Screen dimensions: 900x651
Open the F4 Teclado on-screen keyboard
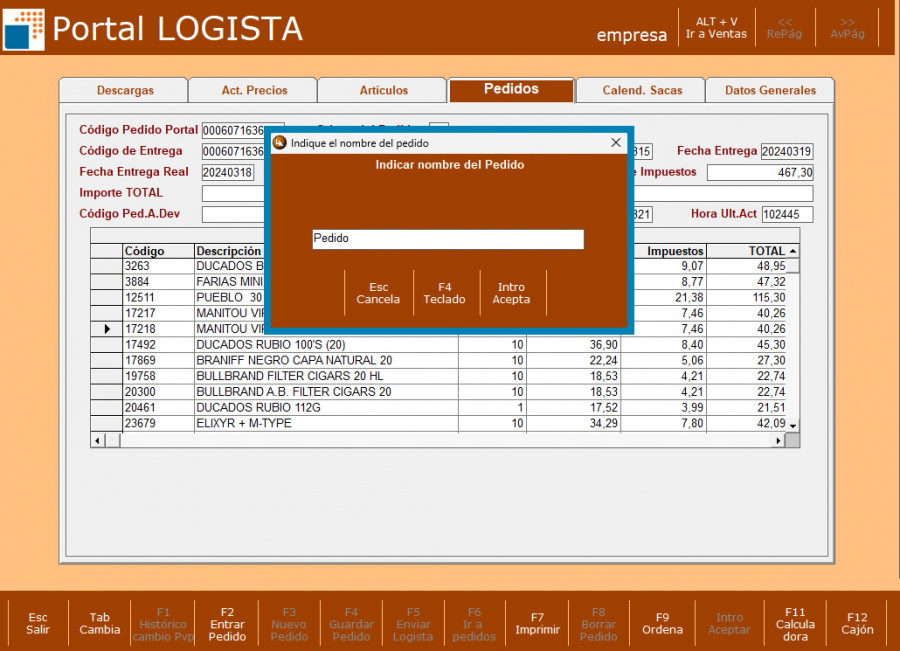pyautogui.click(x=444, y=293)
